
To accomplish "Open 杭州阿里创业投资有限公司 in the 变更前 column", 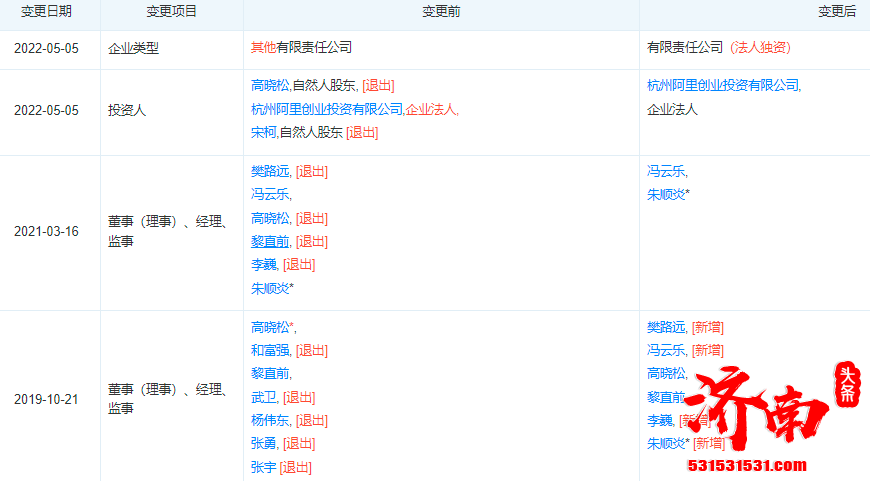I will click(x=326, y=109).
